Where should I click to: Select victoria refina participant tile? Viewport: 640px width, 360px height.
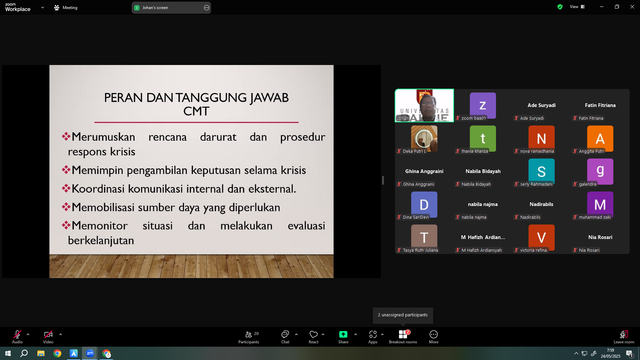(542, 238)
